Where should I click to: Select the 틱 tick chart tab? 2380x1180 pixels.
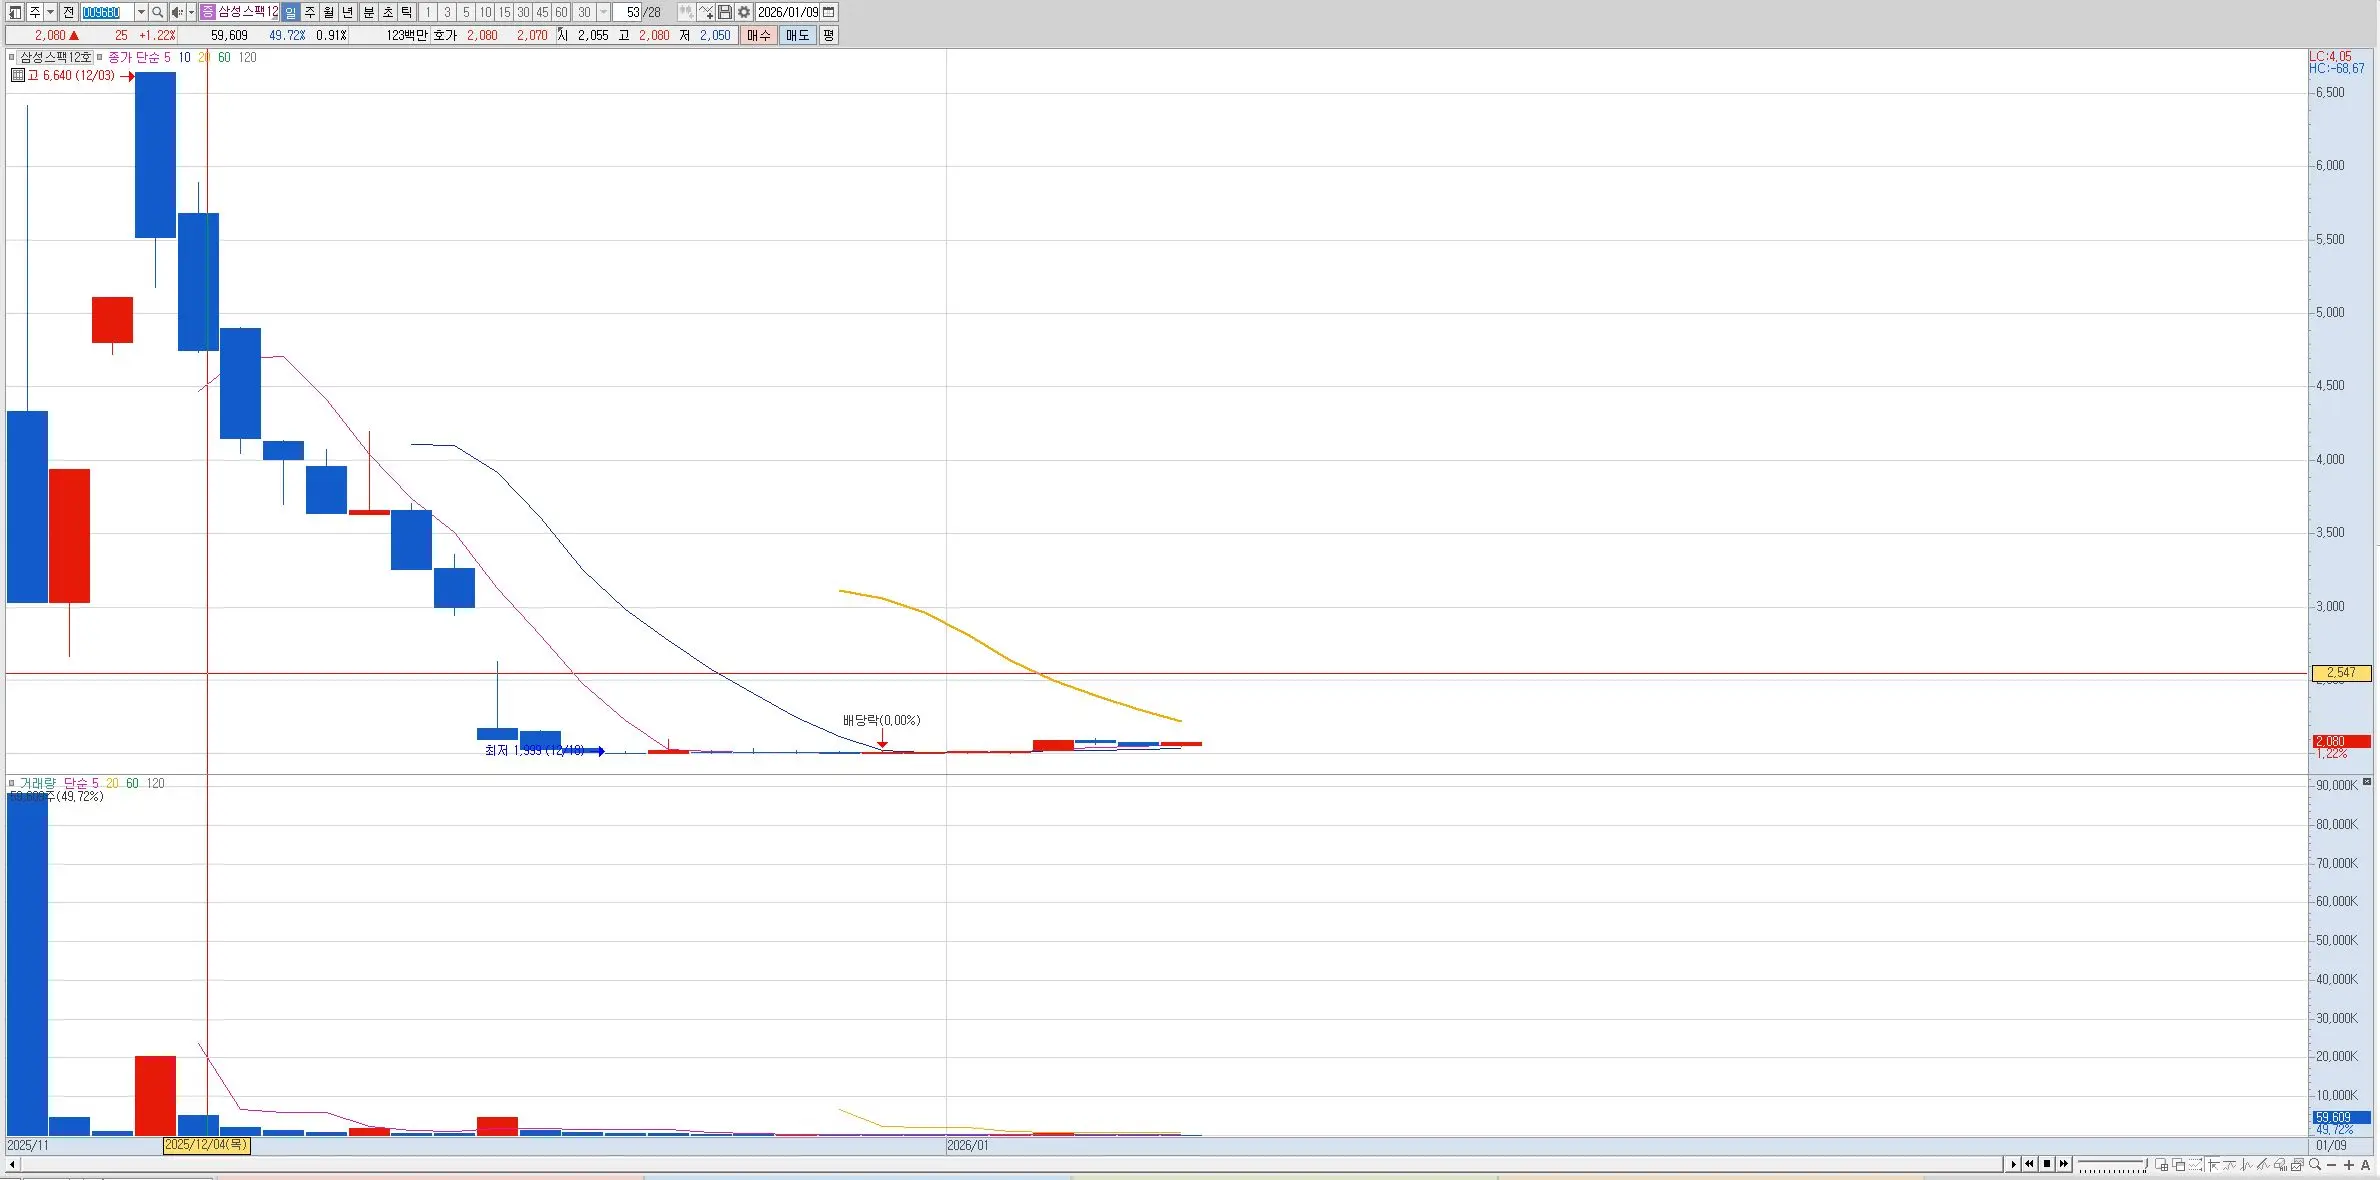407,12
